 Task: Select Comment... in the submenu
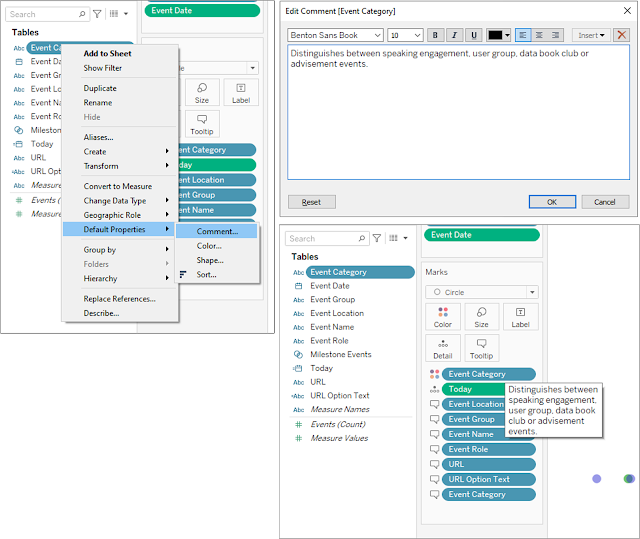217,231
